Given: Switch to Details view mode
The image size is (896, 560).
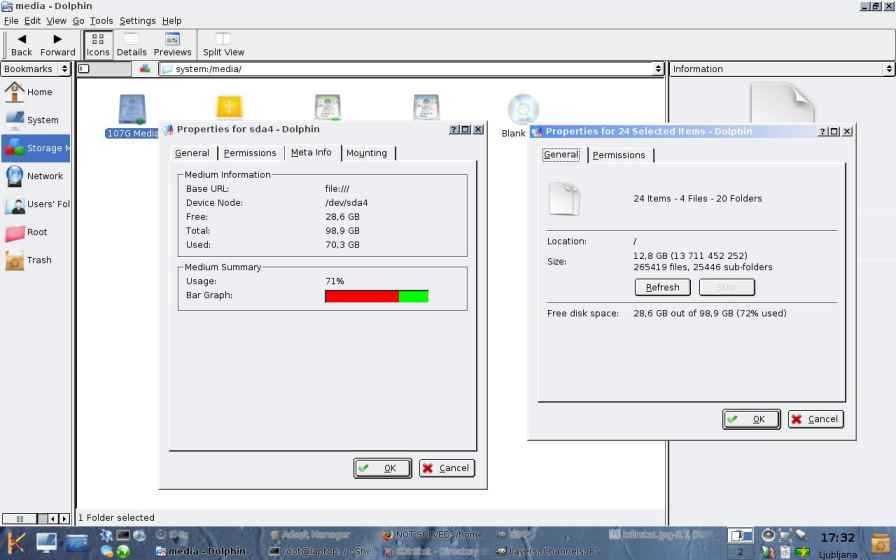Looking at the screenshot, I should coord(131,44).
